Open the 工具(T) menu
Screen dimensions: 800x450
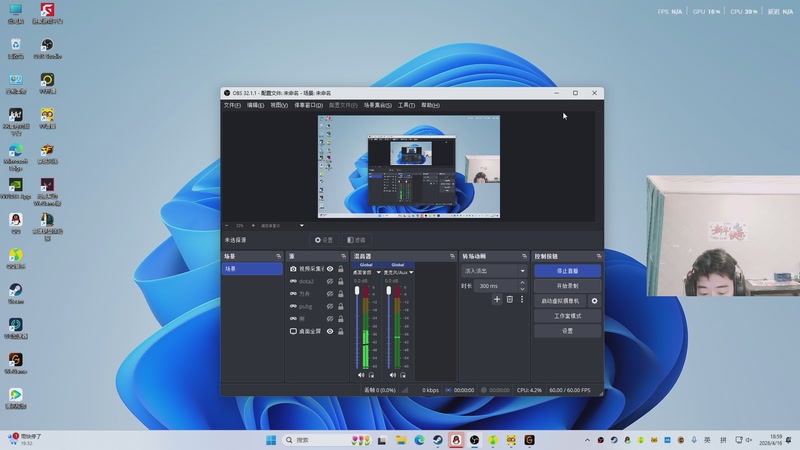pos(406,105)
